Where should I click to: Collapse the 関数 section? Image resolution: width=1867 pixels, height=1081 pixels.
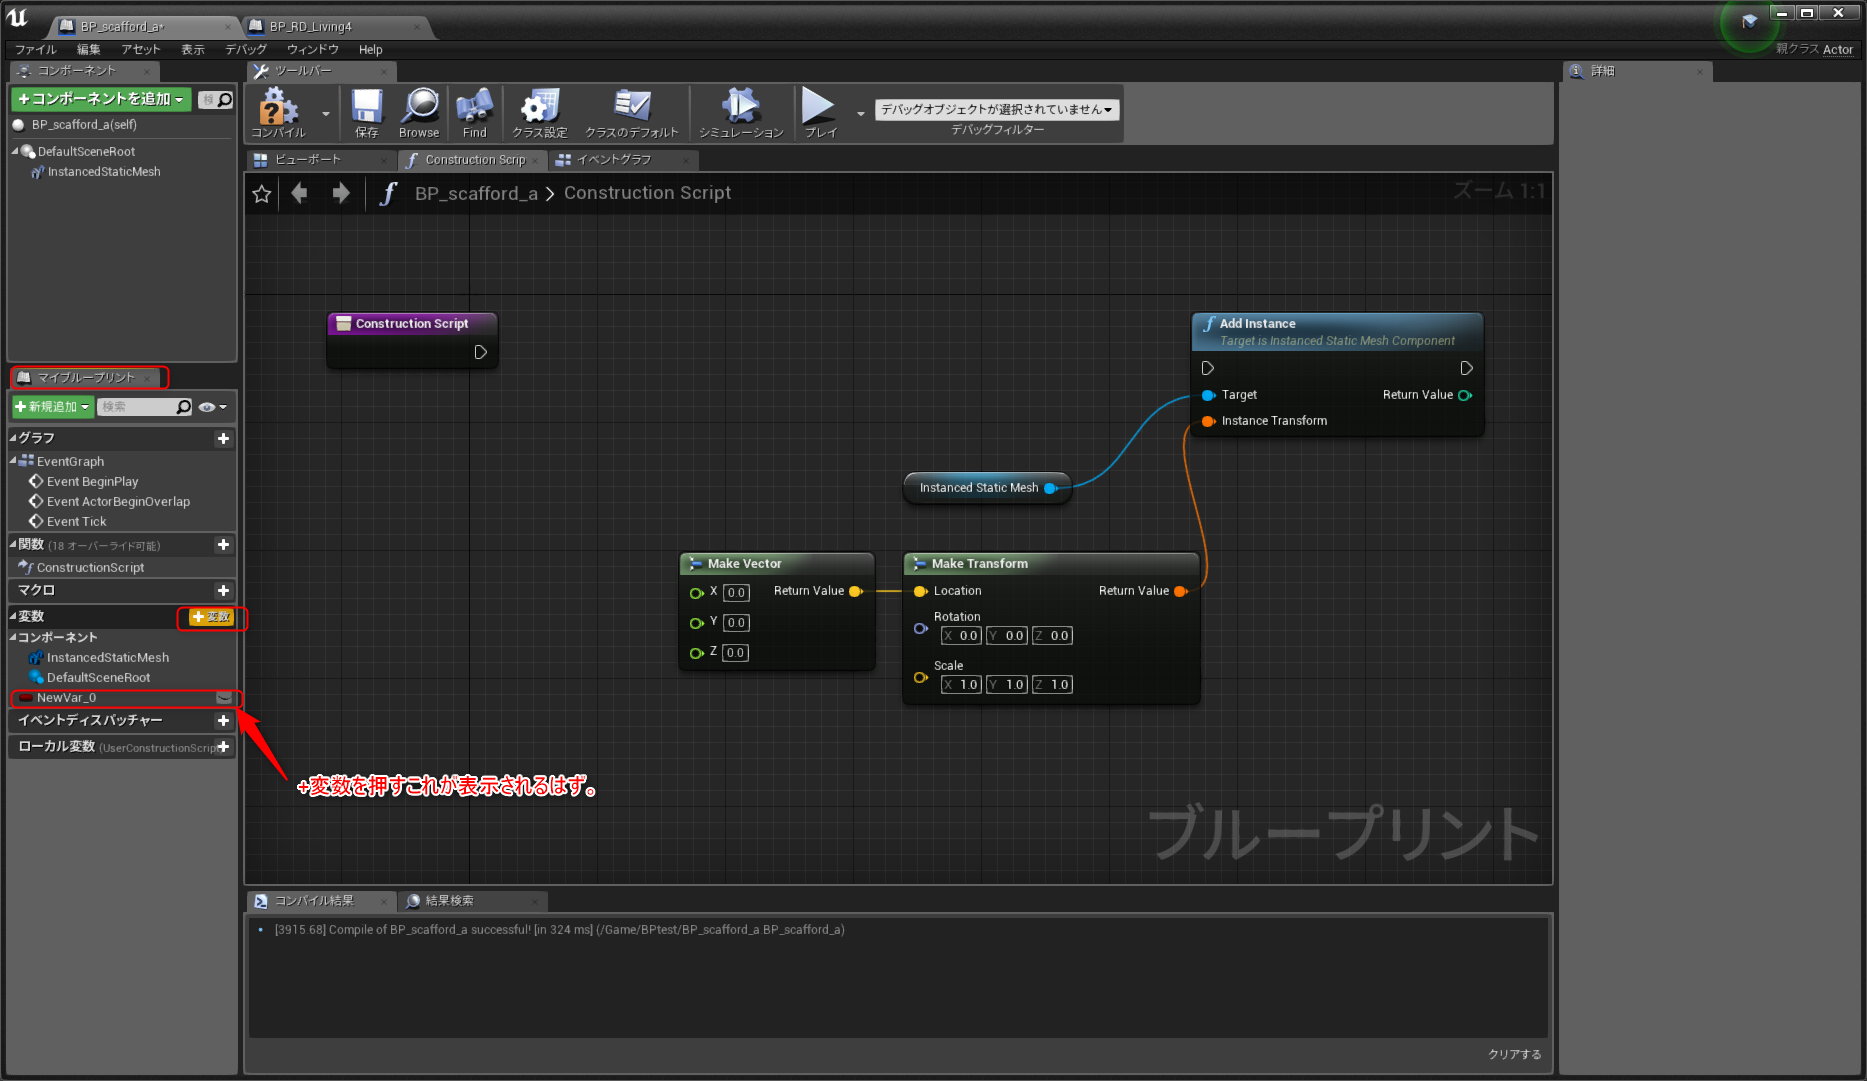pos(13,545)
